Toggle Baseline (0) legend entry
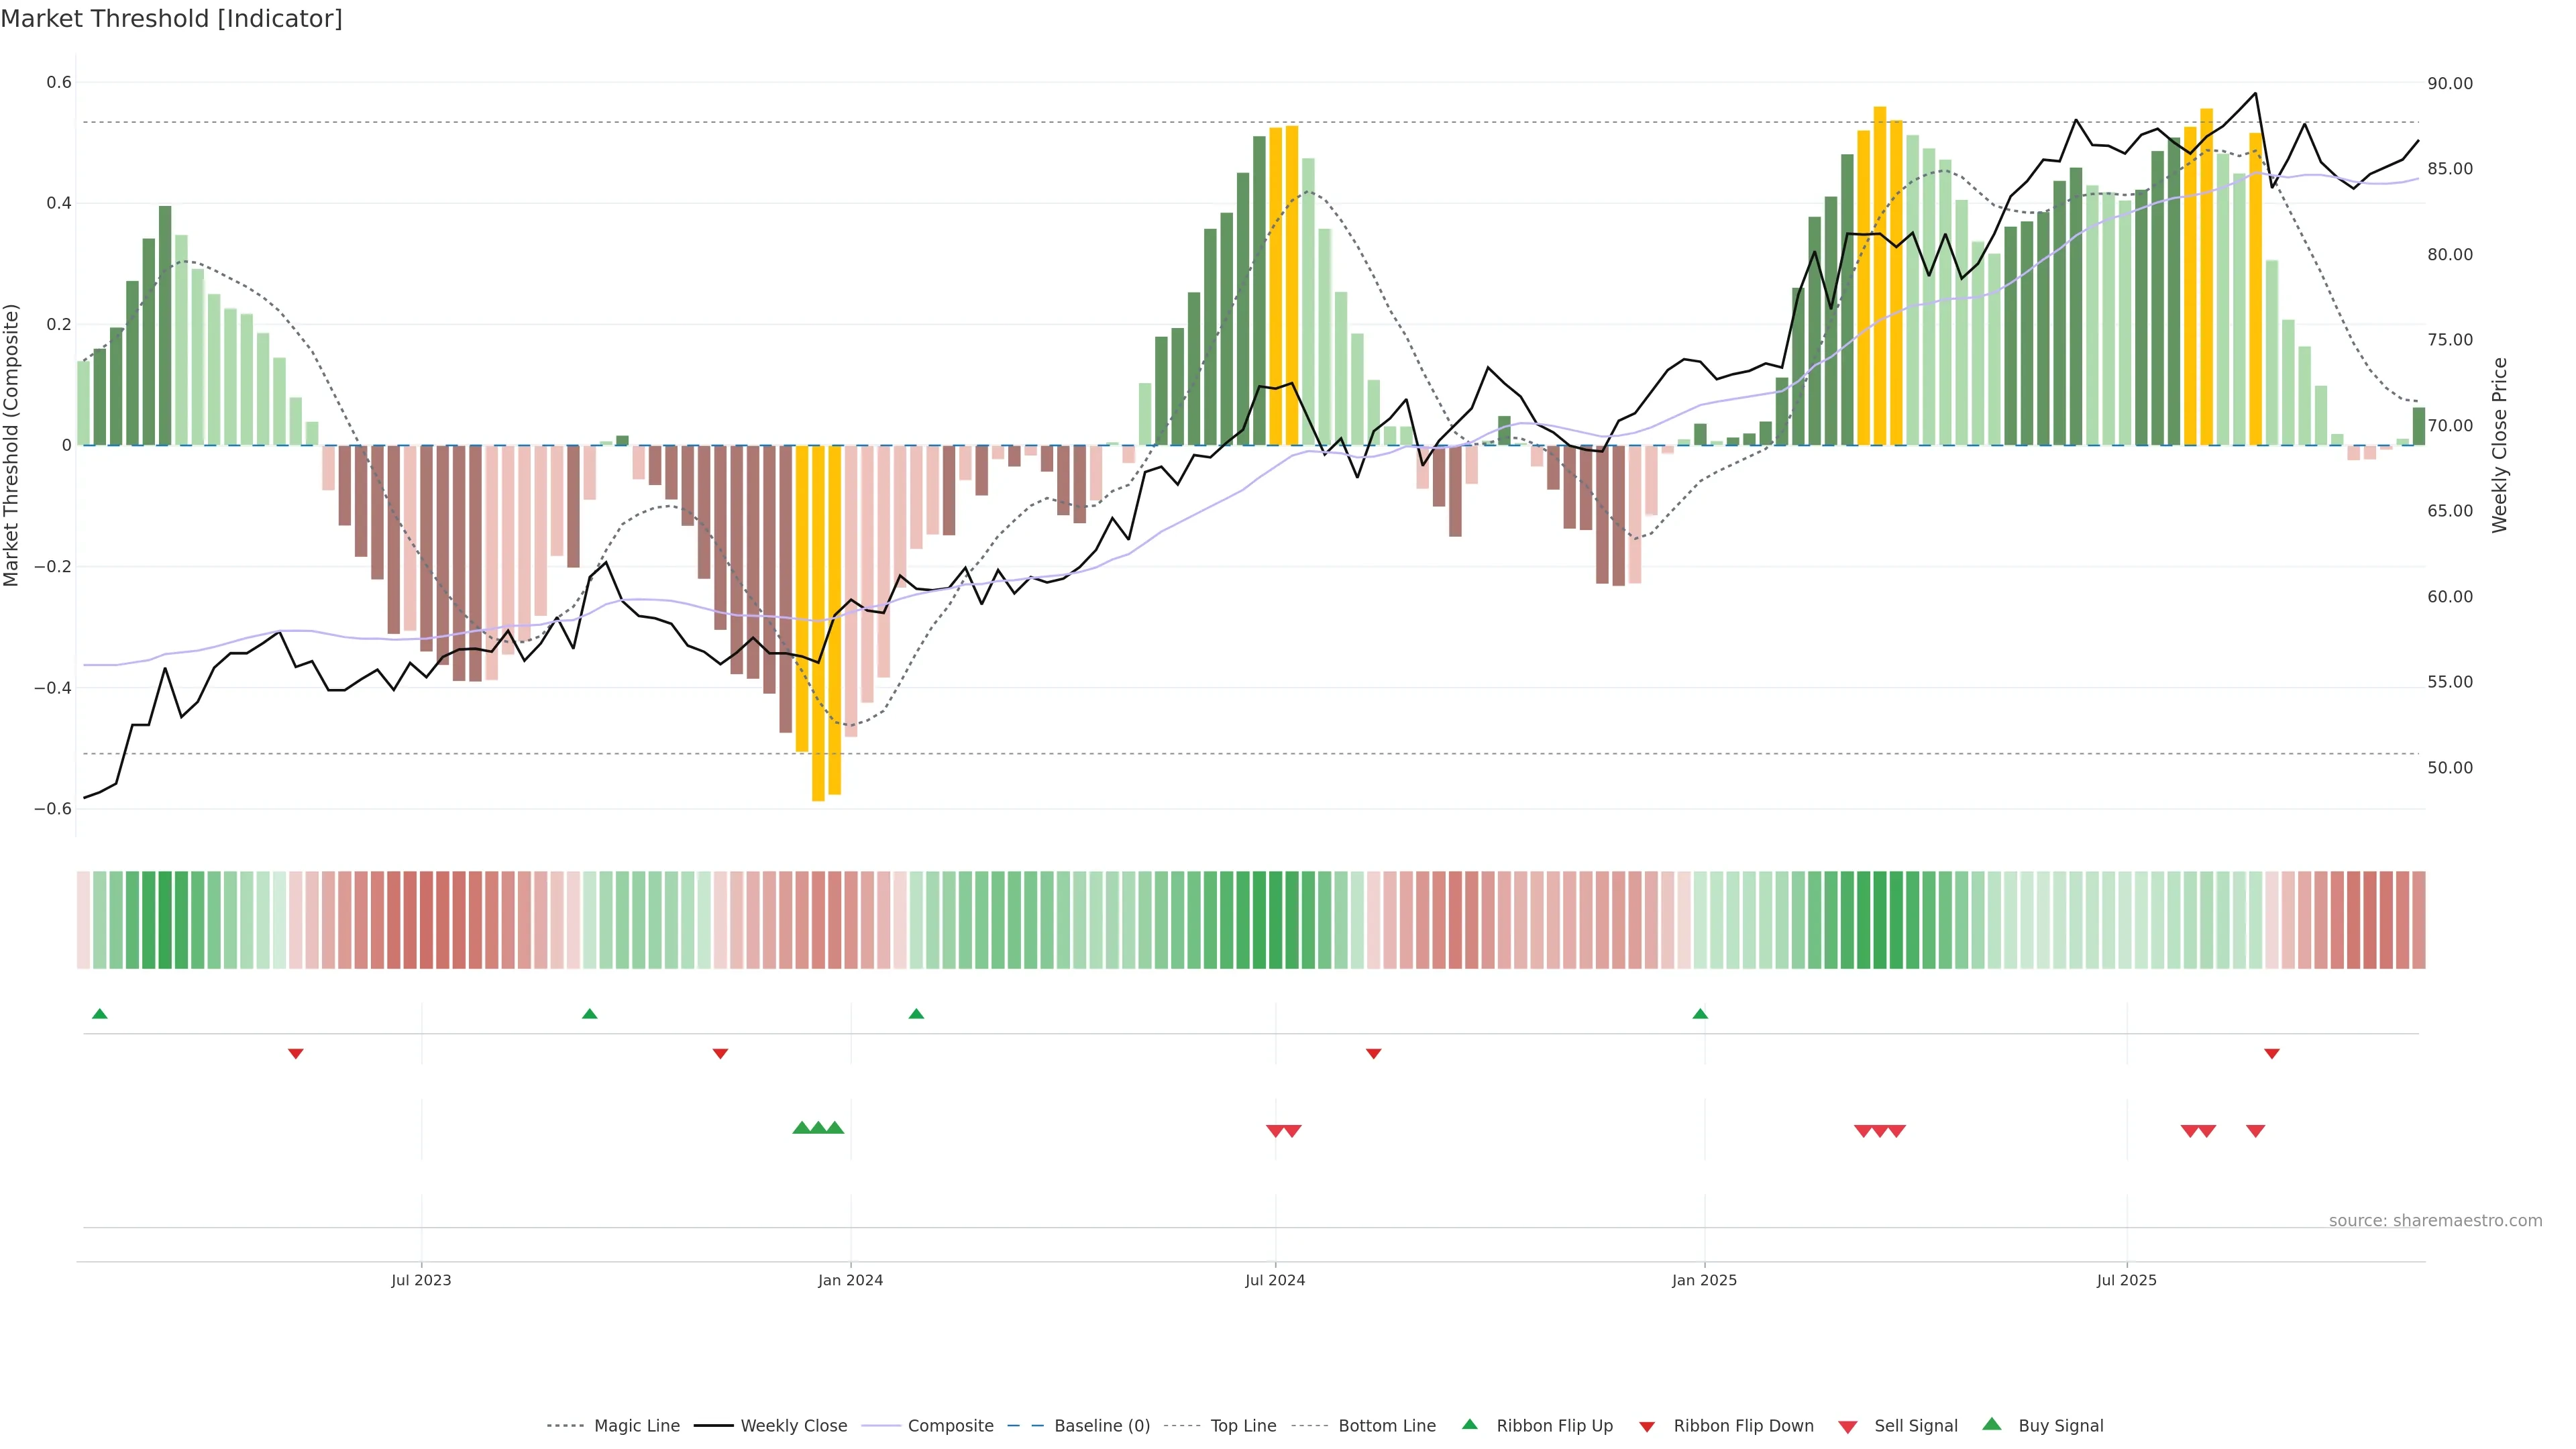This screenshot has height=1449, width=2576. 1102,1426
